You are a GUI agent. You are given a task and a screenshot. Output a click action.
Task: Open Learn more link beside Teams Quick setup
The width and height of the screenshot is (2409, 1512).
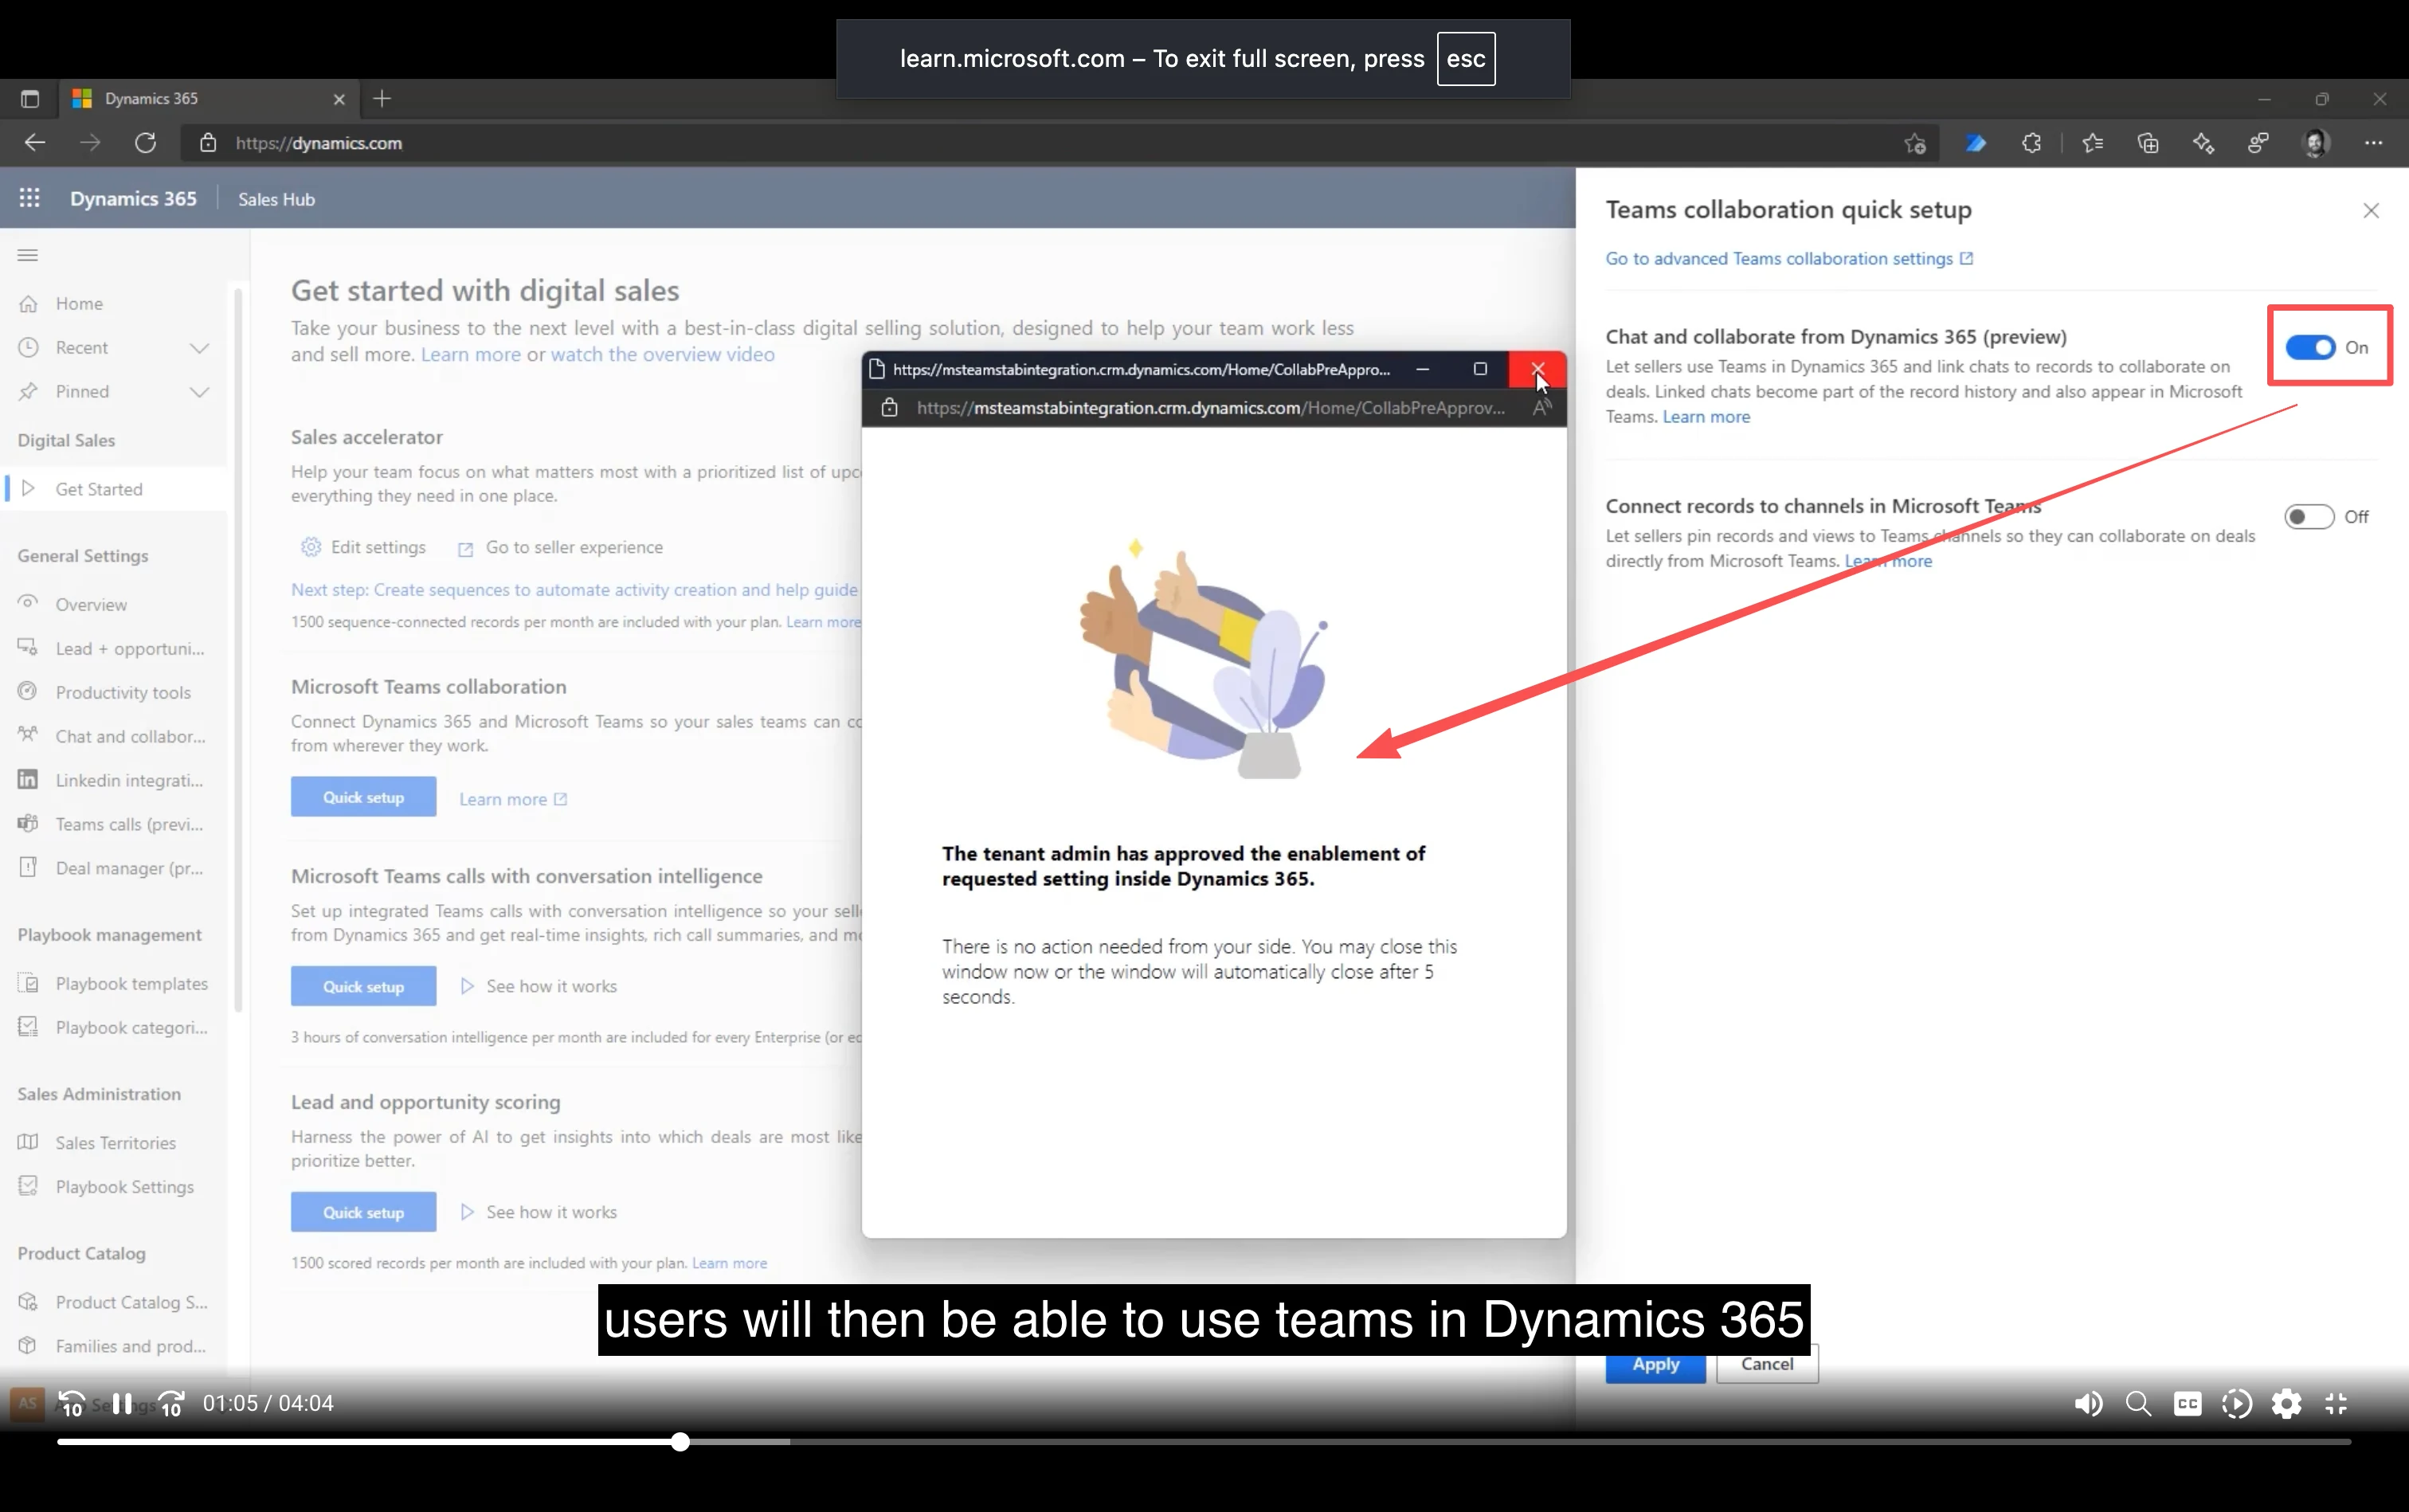point(513,799)
